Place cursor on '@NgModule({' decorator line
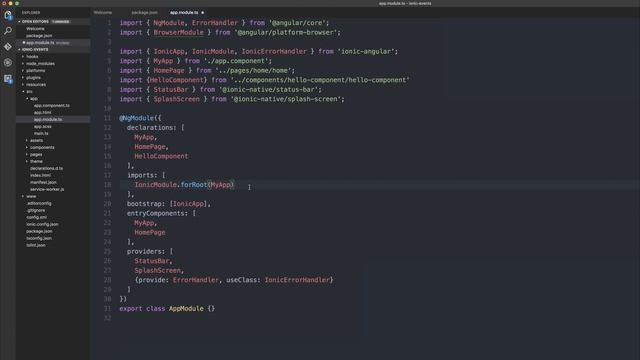Viewport: 640px width, 360px height. (140, 118)
